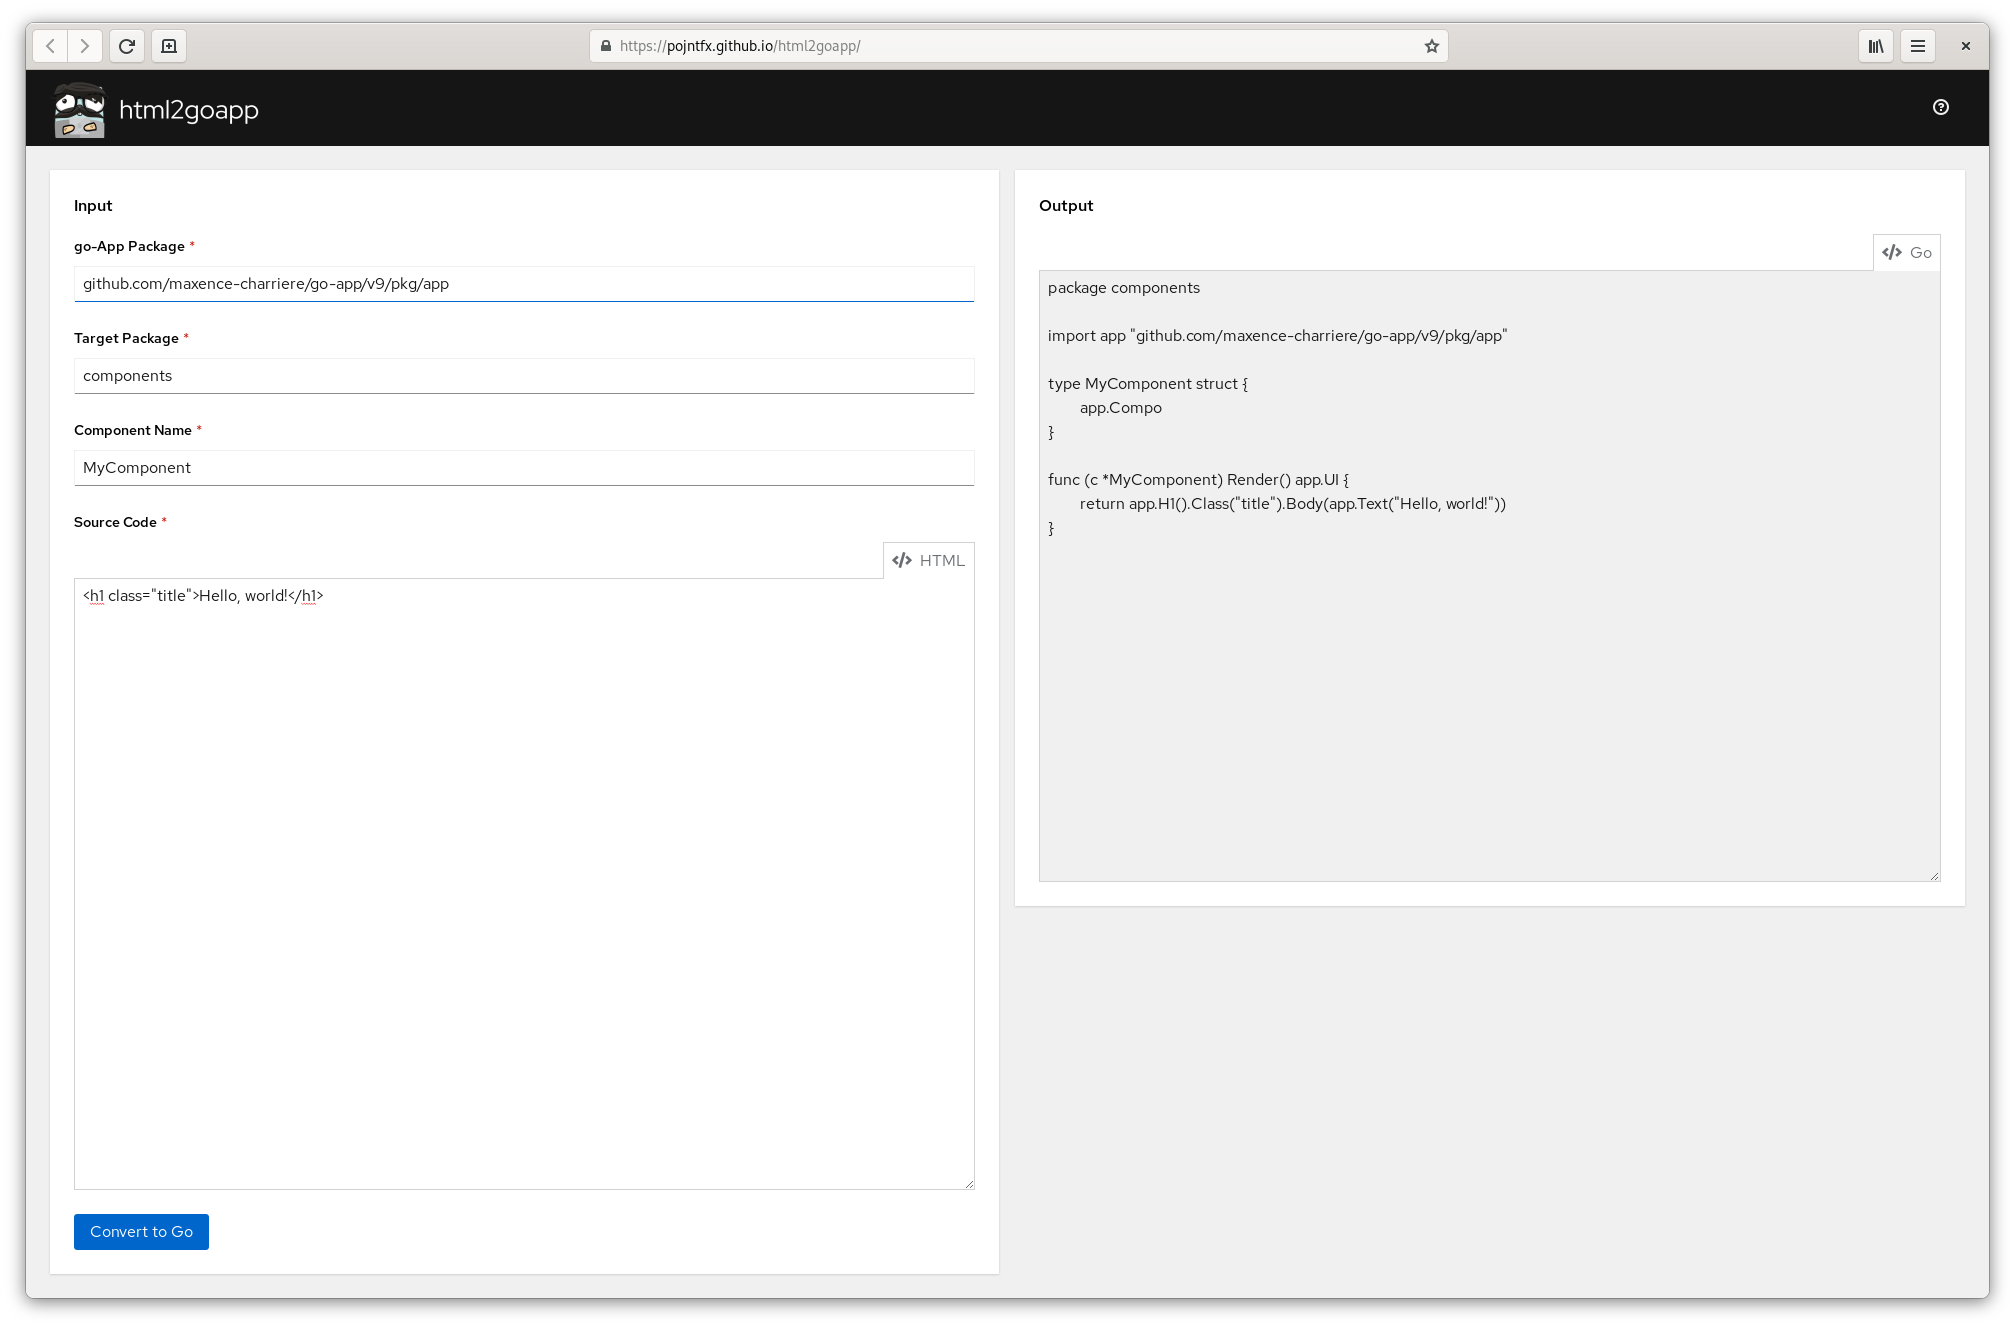The width and height of the screenshot is (2015, 1327).
Task: Select the Go output tab
Action: 1907,252
